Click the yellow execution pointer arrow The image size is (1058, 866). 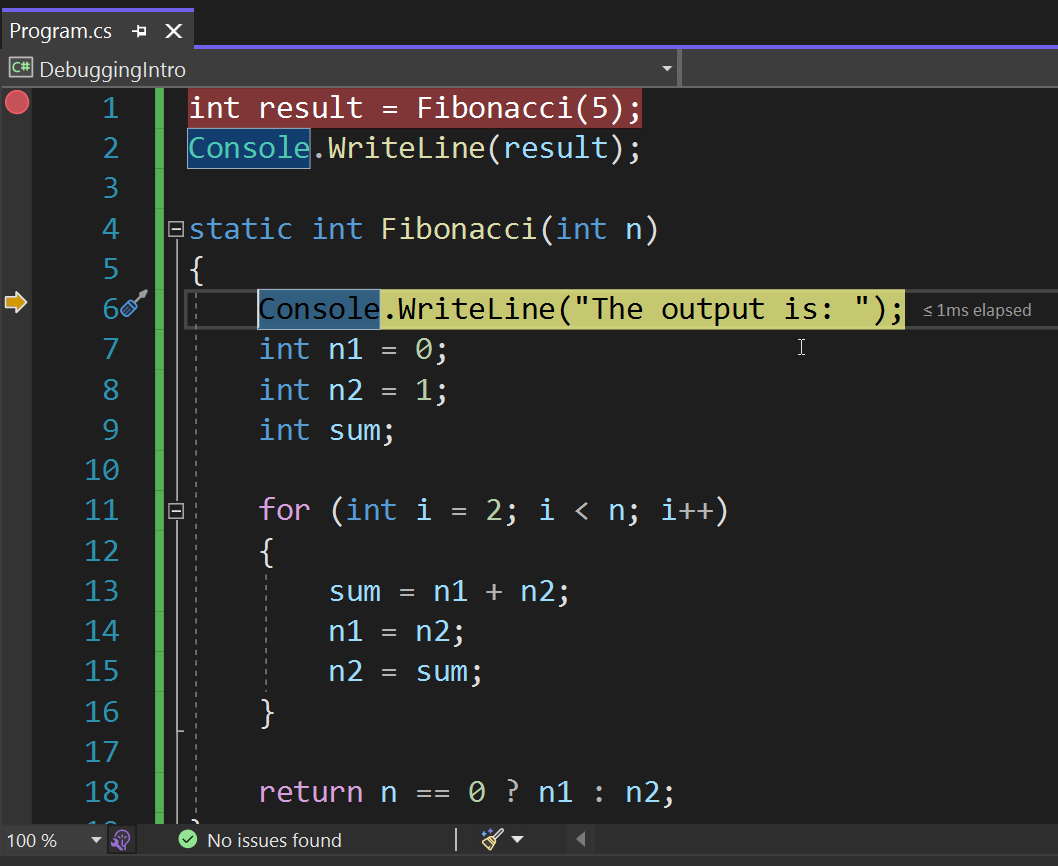click(16, 302)
